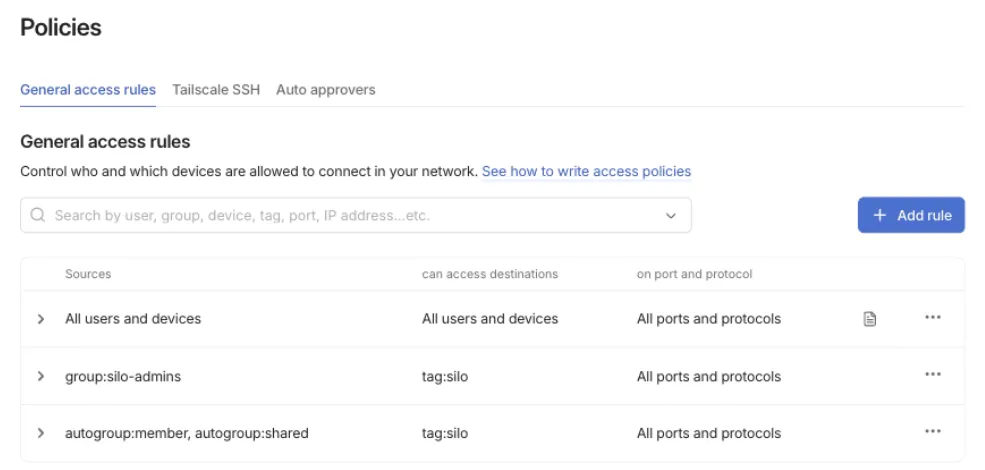985x470 pixels.
Task: Click the on port and protocol header
Action: coord(694,274)
